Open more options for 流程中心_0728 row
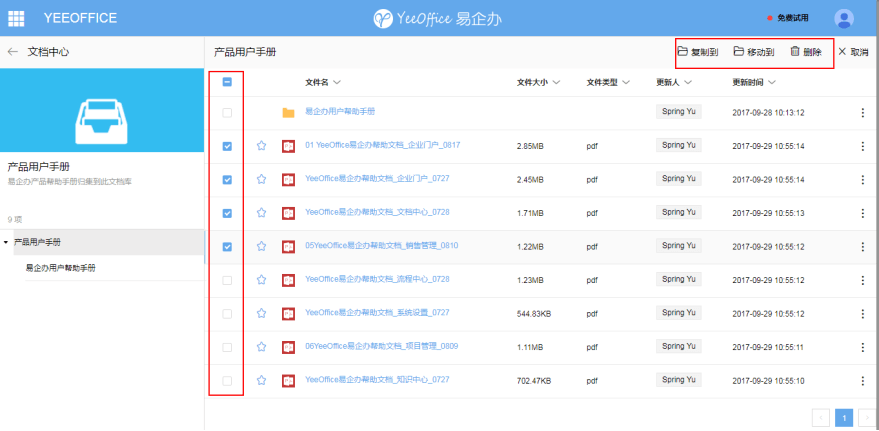Viewport: 879px width, 431px height. [x=863, y=280]
